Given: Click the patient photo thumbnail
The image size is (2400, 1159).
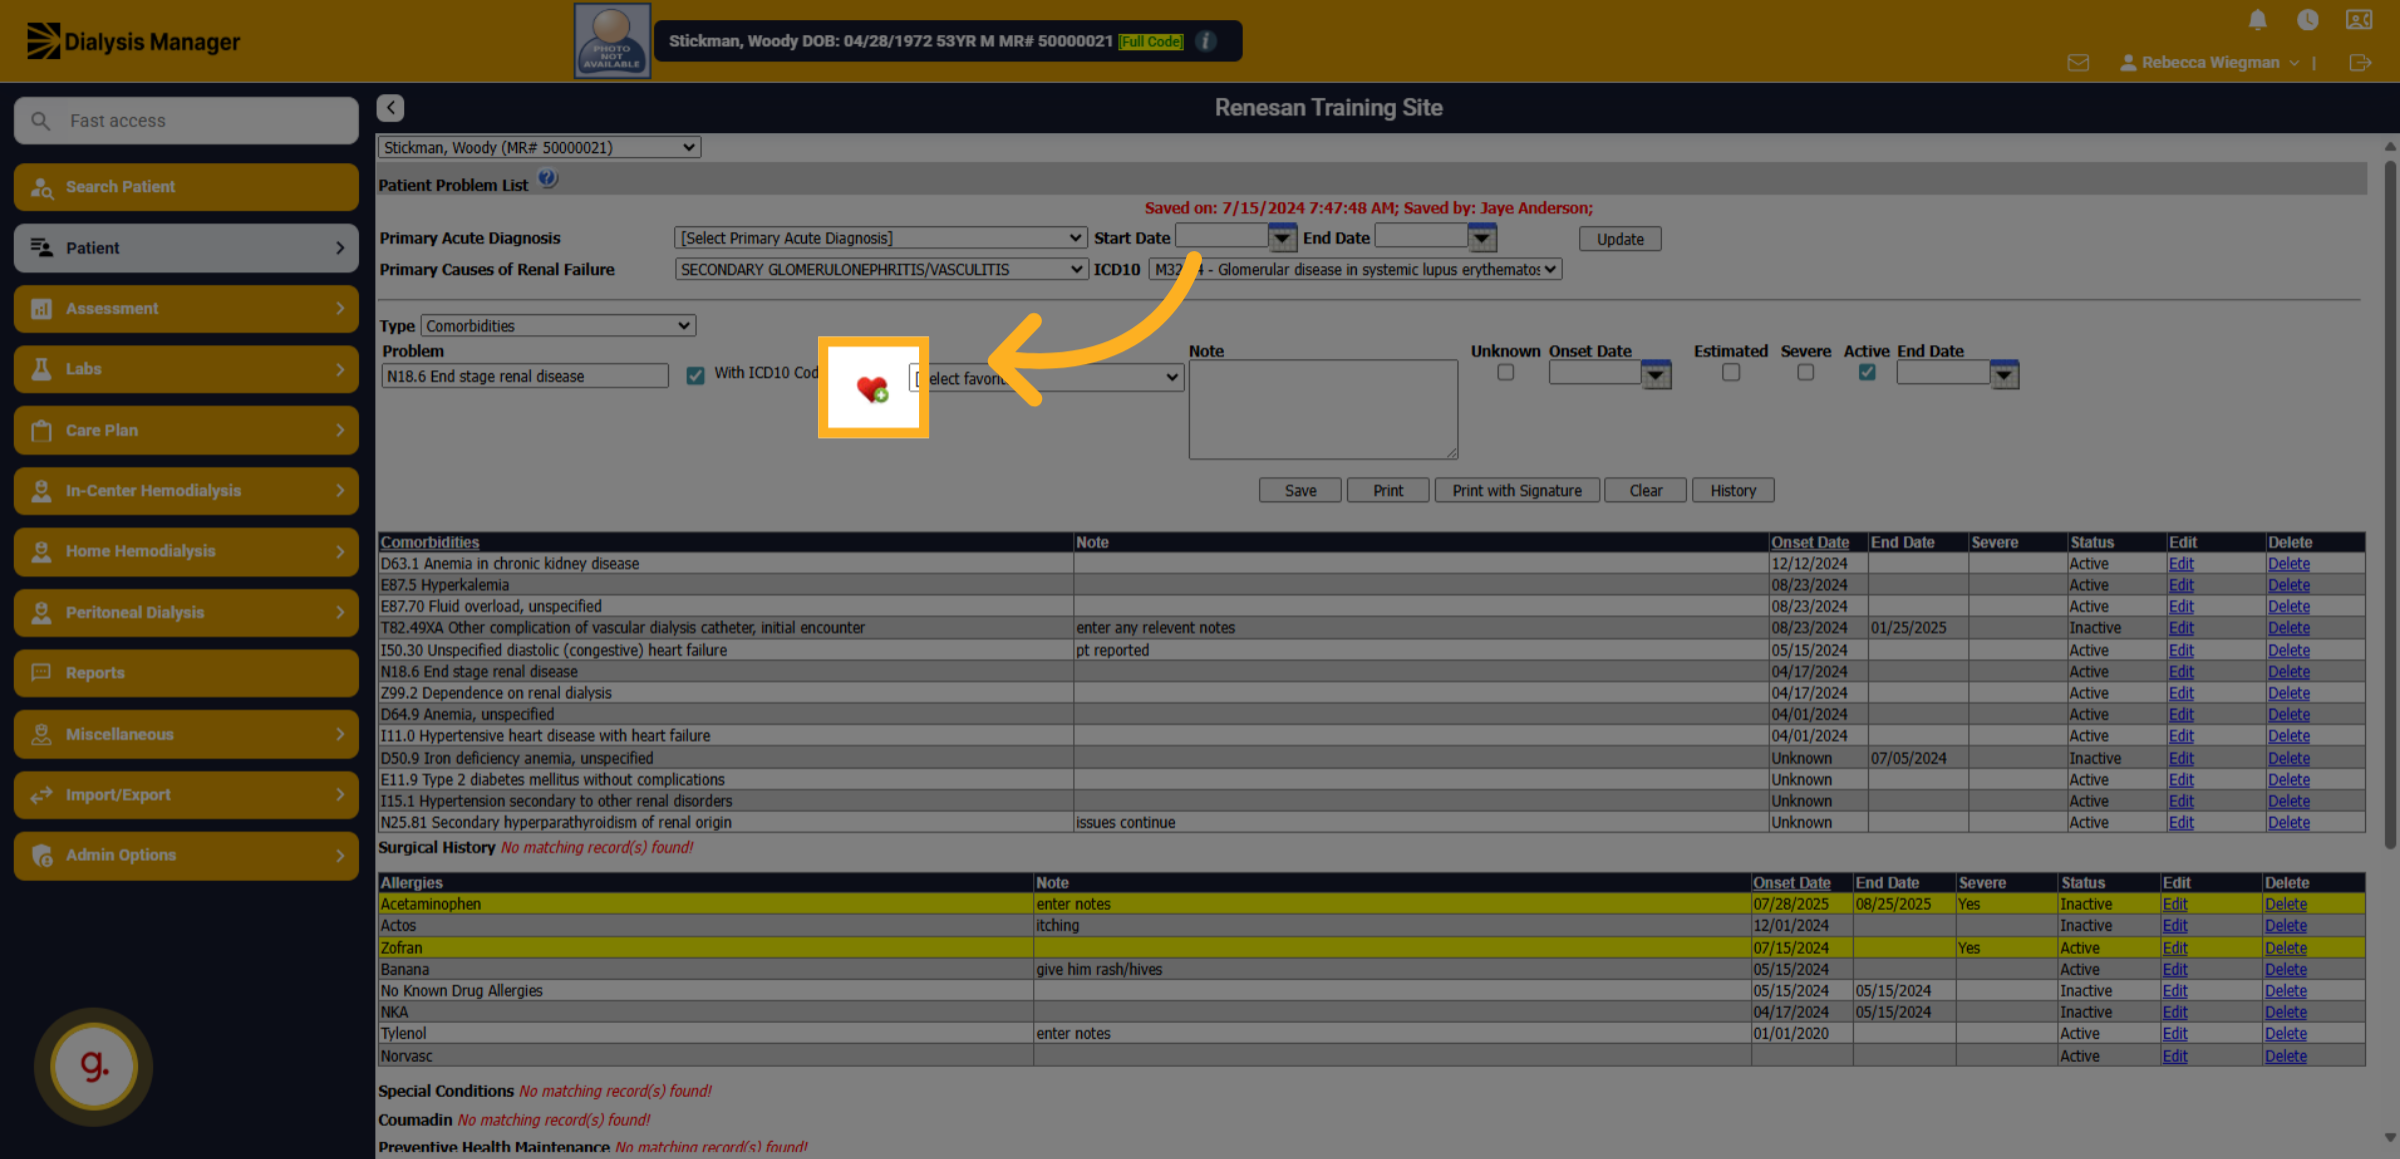Looking at the screenshot, I should 612,41.
